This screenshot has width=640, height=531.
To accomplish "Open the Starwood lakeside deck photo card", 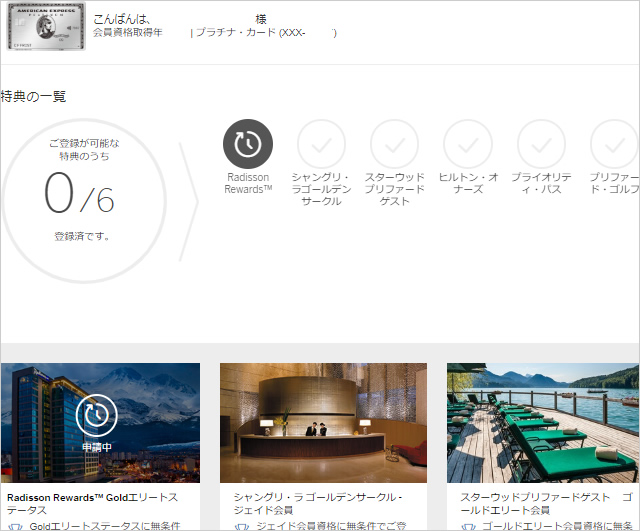I will tap(543, 423).
